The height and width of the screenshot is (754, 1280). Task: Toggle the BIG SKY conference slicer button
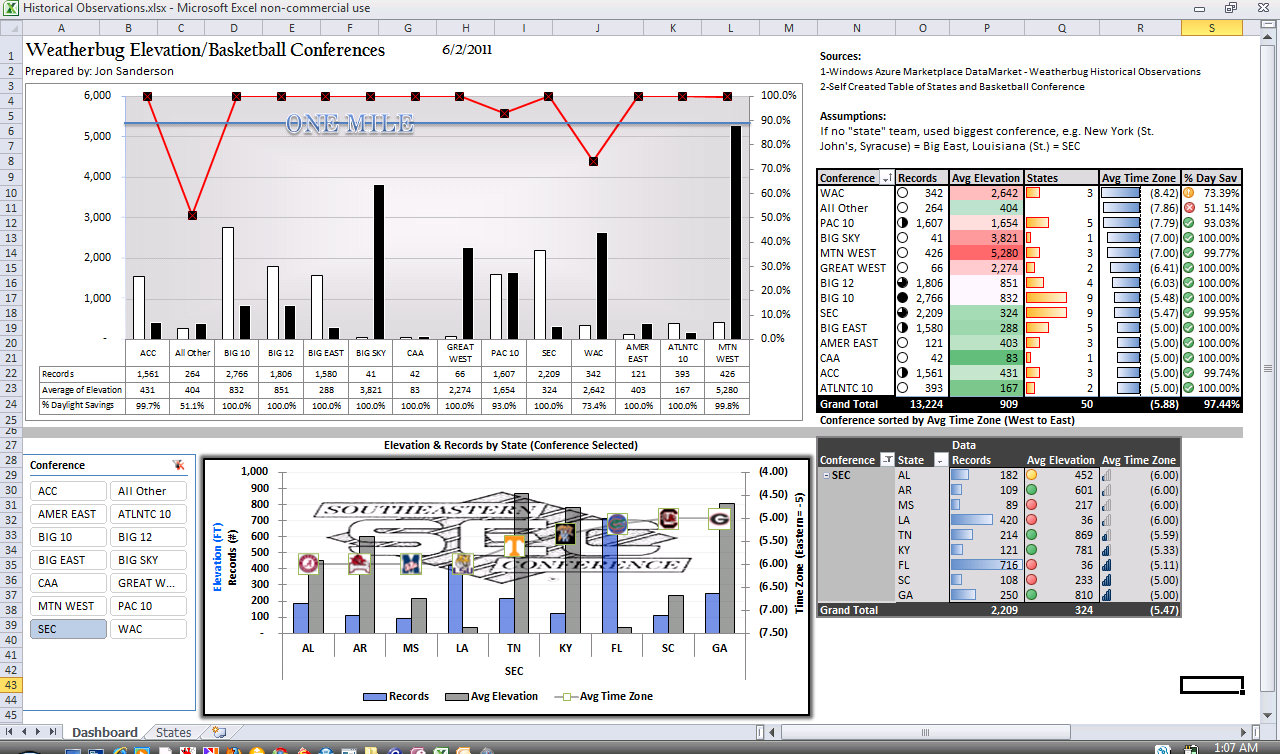coord(148,560)
